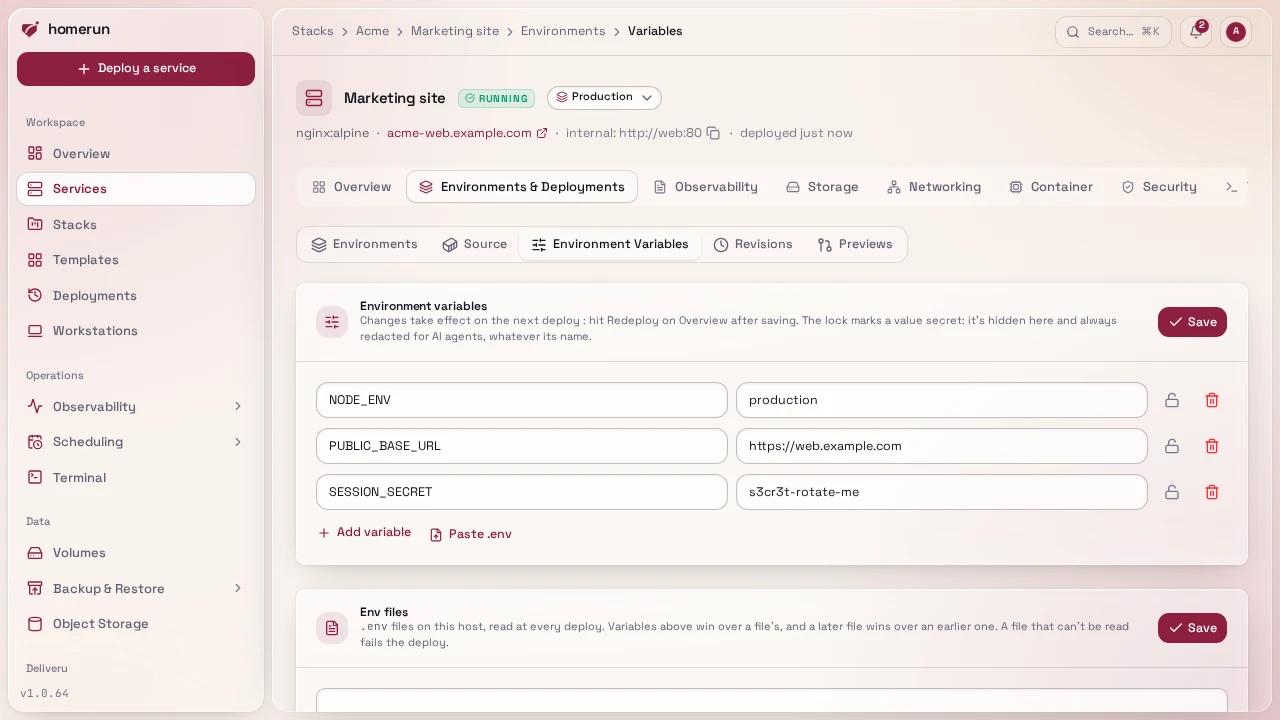Toggle the lock on SESSION_SECRET
Image resolution: width=1280 pixels, height=720 pixels.
pyautogui.click(x=1172, y=492)
